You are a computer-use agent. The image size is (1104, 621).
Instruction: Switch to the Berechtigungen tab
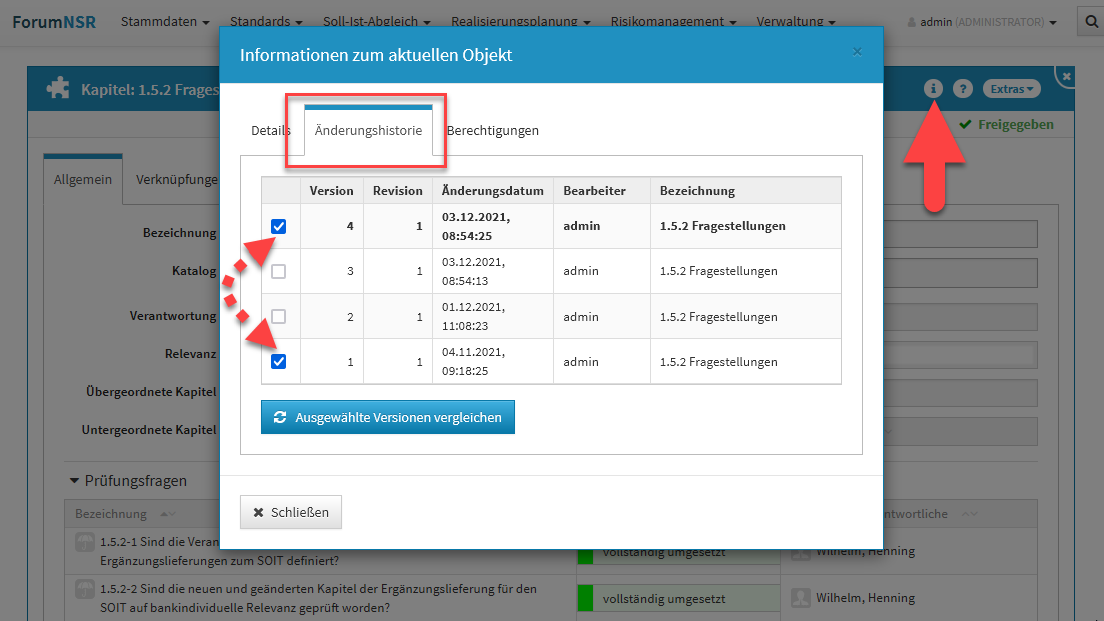pos(492,130)
